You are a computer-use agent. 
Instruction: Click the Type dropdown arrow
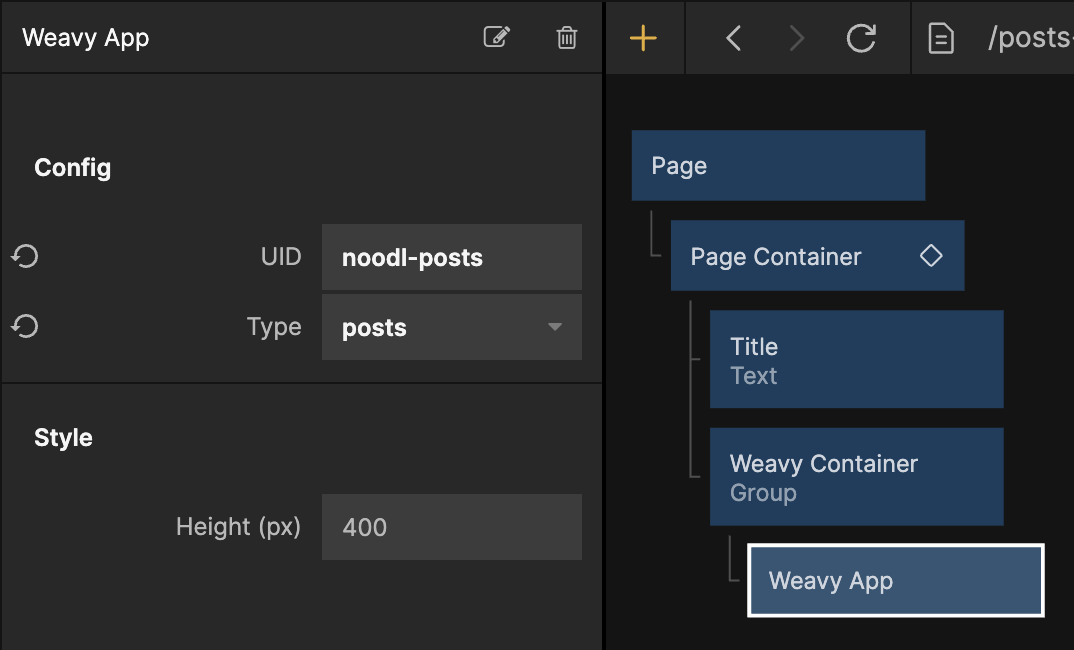pyautogui.click(x=555, y=328)
